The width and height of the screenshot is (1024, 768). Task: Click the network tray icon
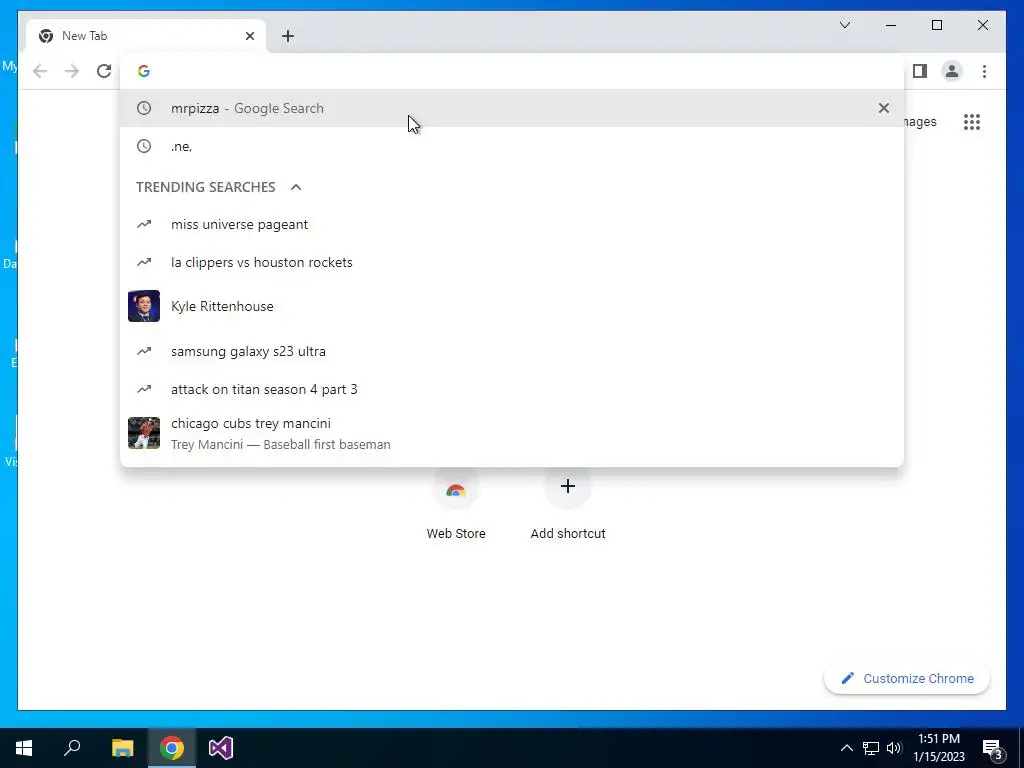[x=871, y=748]
